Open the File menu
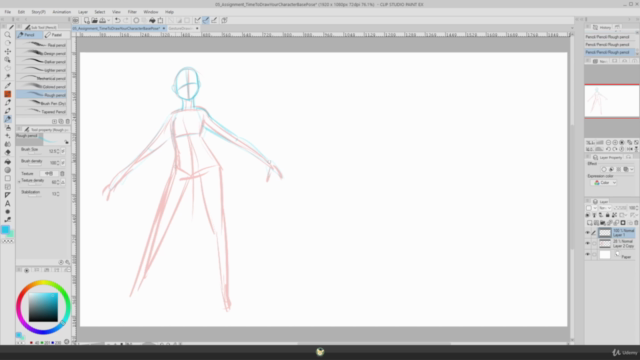The image size is (640, 360). tap(8, 12)
